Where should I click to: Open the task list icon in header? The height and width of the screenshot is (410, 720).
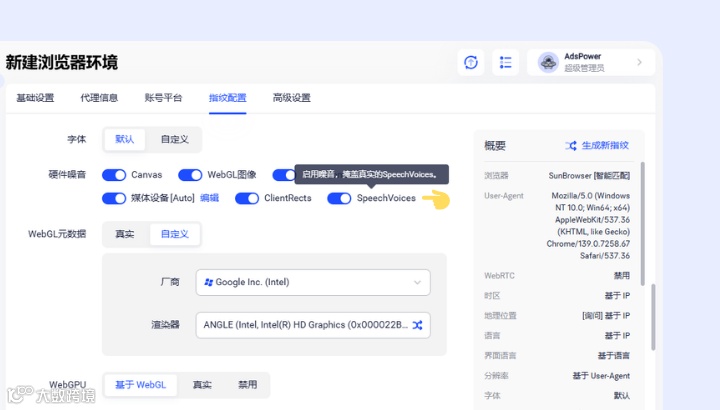505,62
